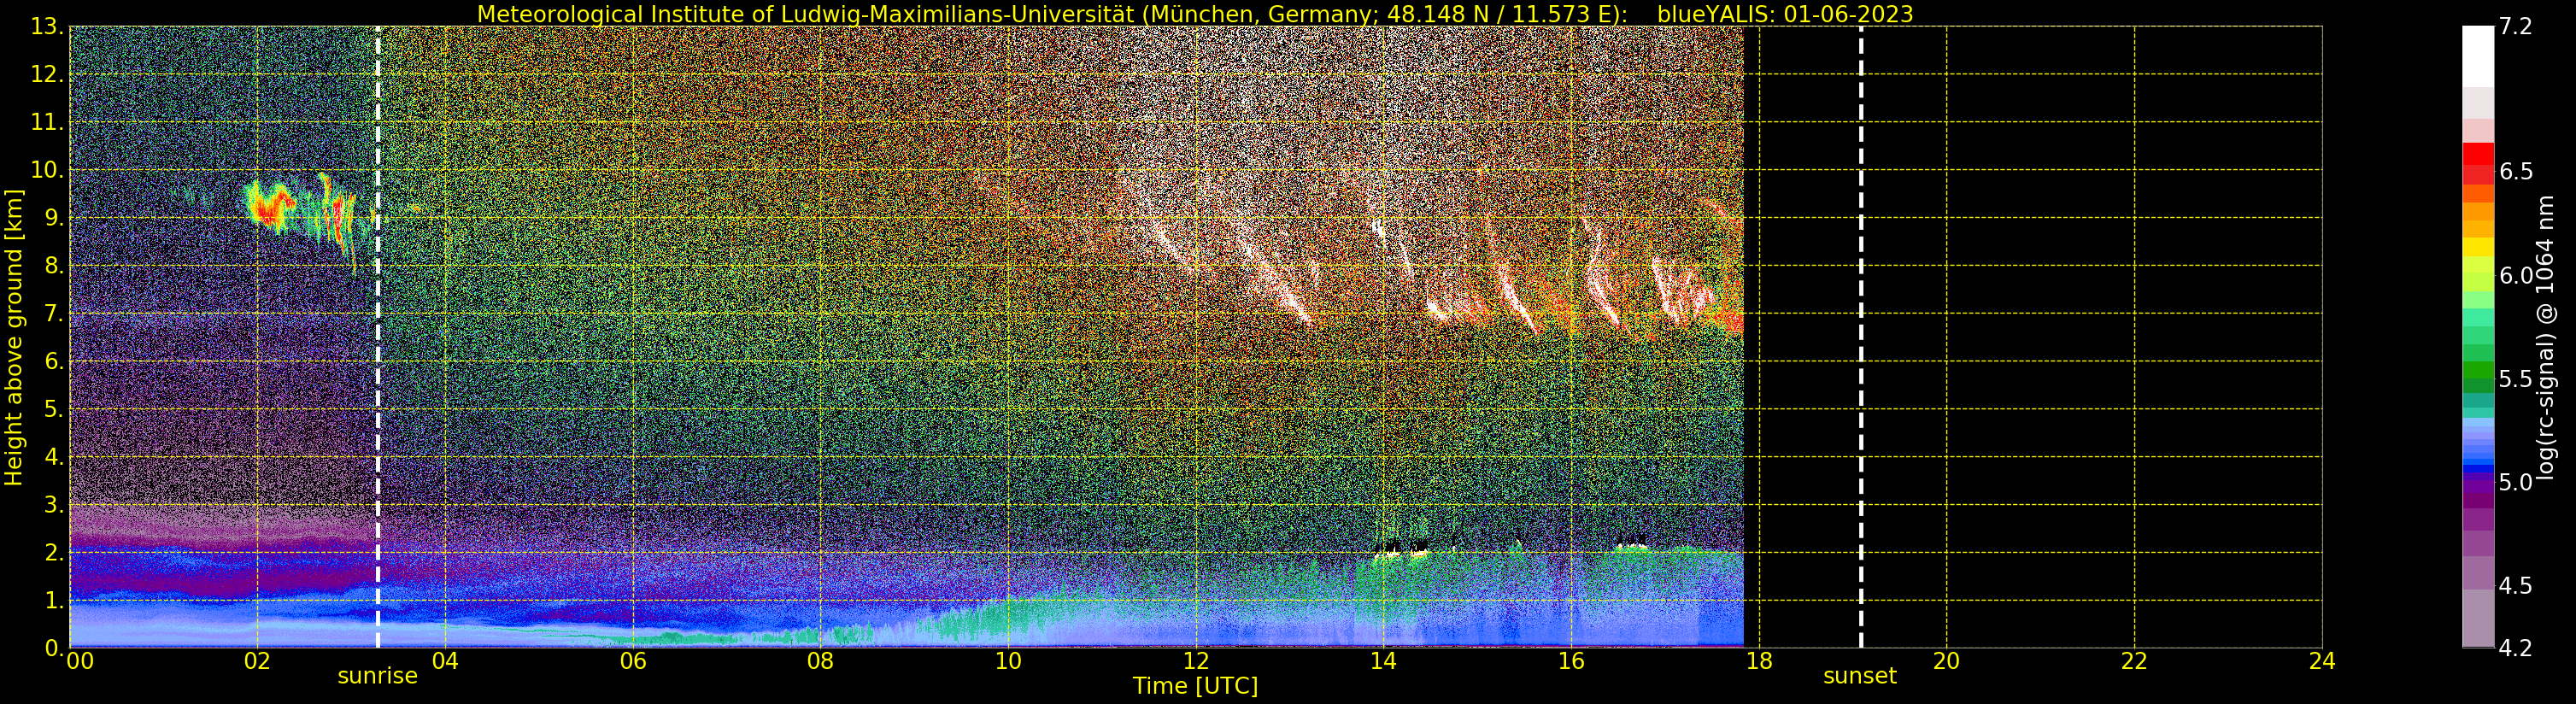This screenshot has height=704, width=2576.
Task: Click the time axis tick label '14'
Action: [1383, 661]
